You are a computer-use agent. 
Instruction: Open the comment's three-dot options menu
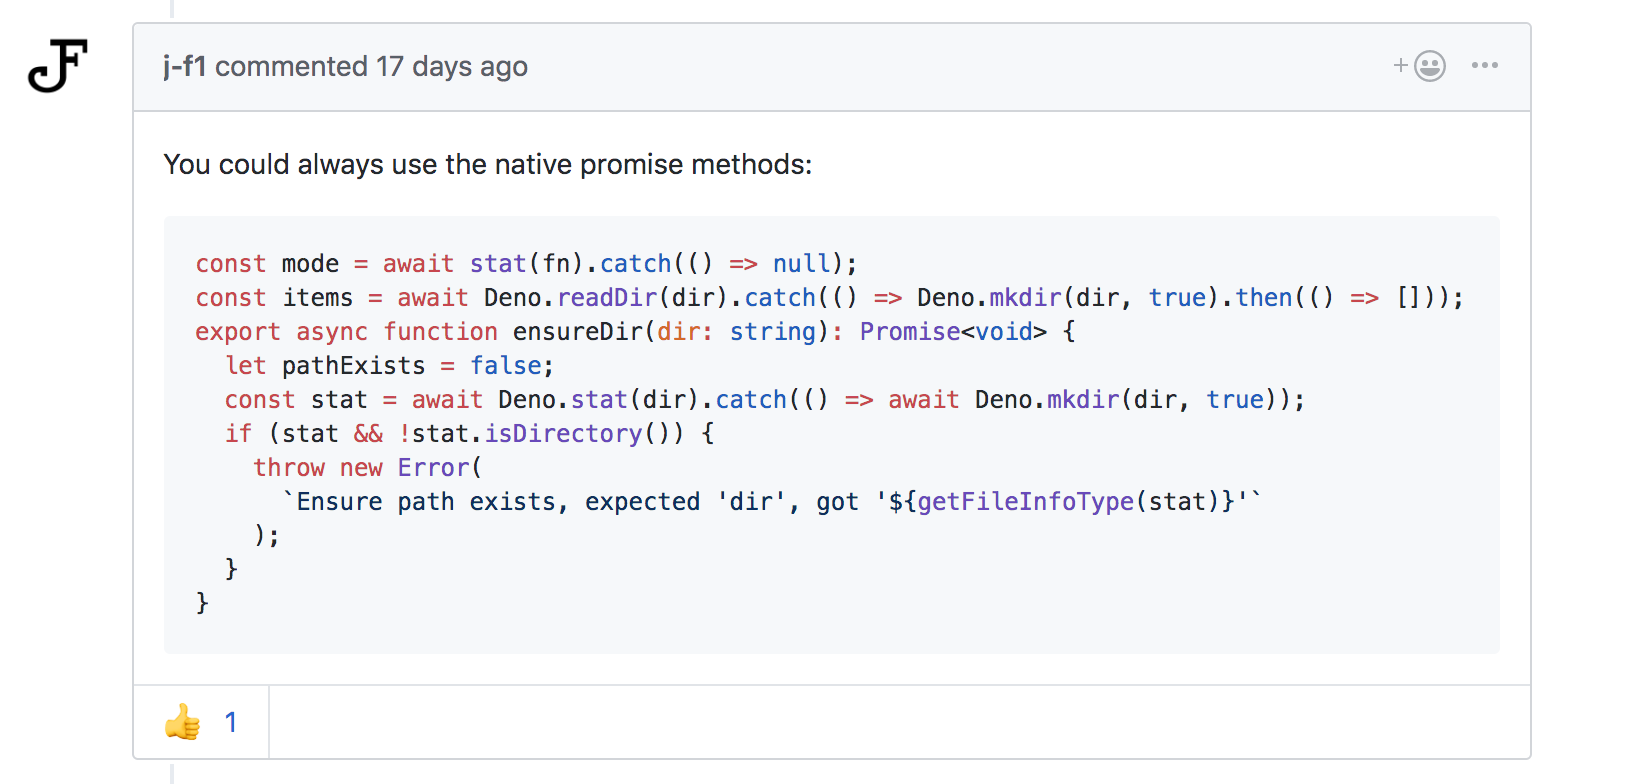click(1485, 65)
